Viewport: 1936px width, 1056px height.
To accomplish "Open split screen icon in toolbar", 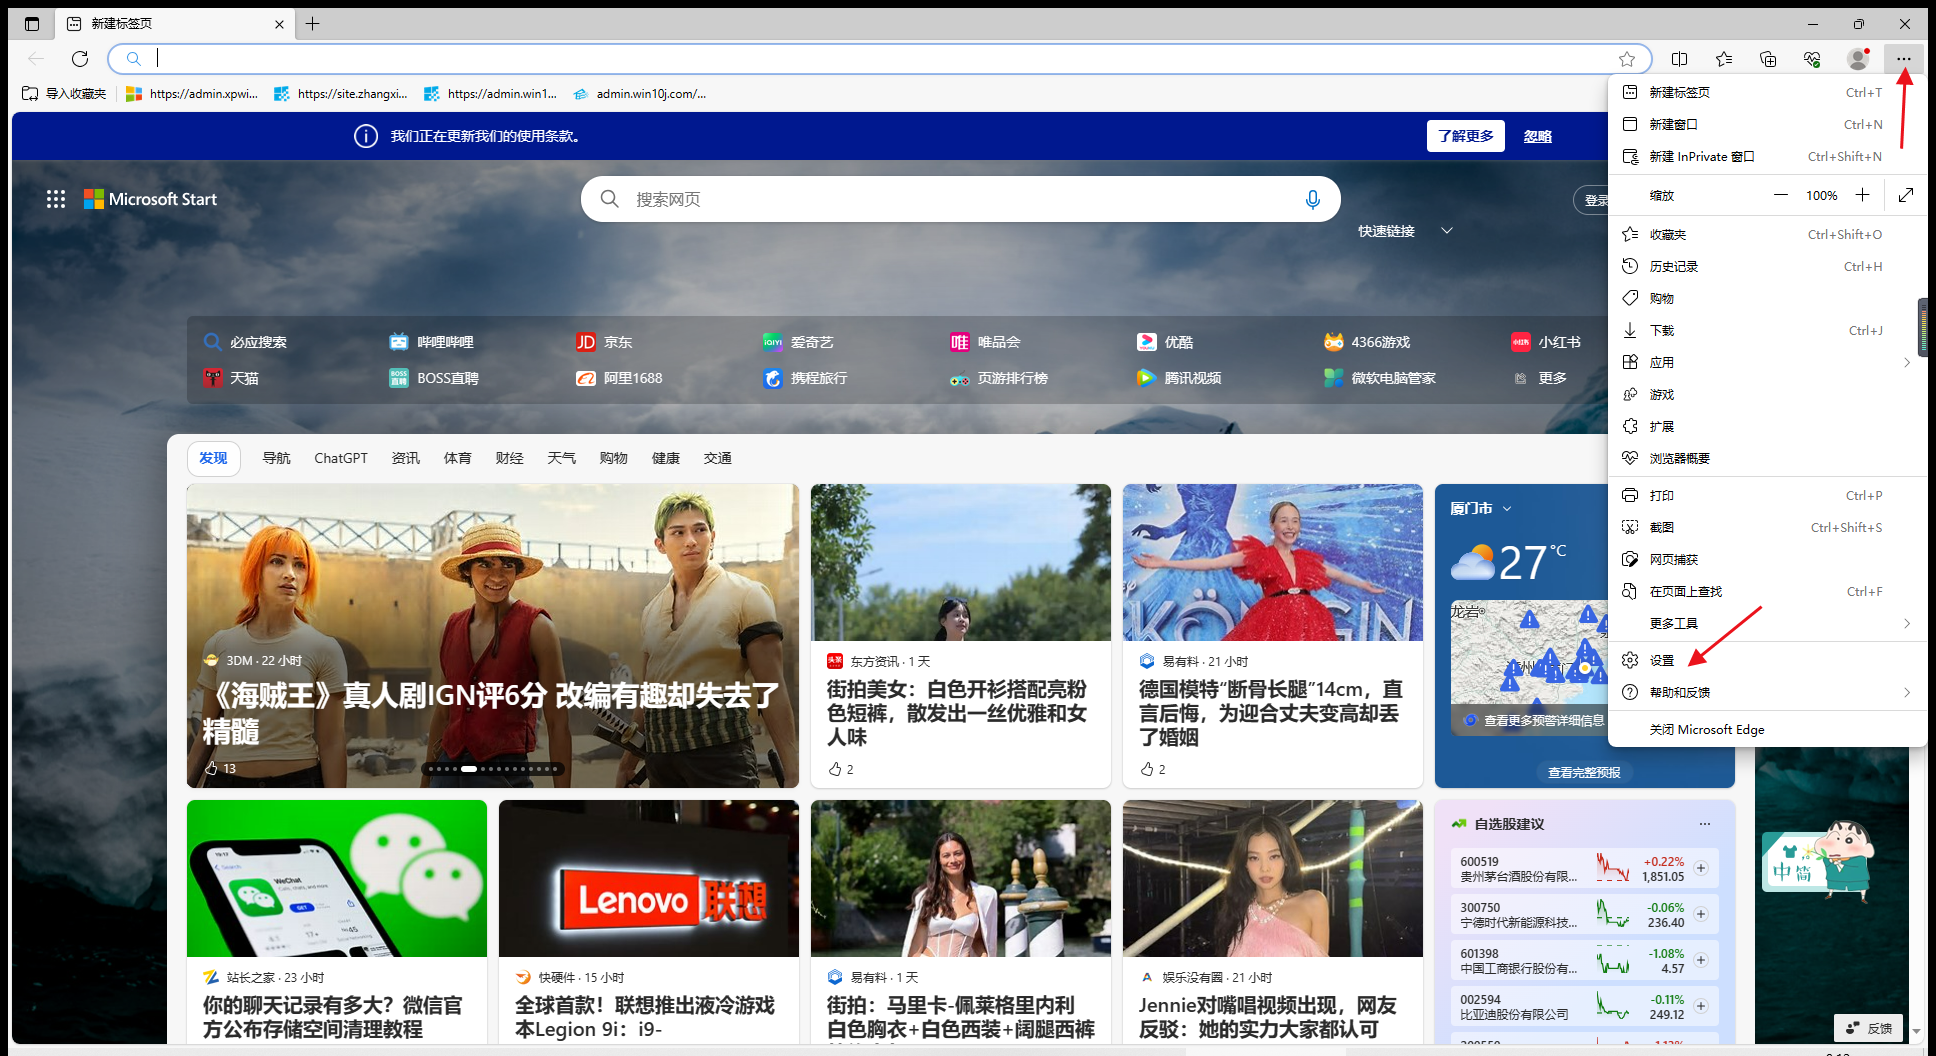I will pyautogui.click(x=1680, y=59).
